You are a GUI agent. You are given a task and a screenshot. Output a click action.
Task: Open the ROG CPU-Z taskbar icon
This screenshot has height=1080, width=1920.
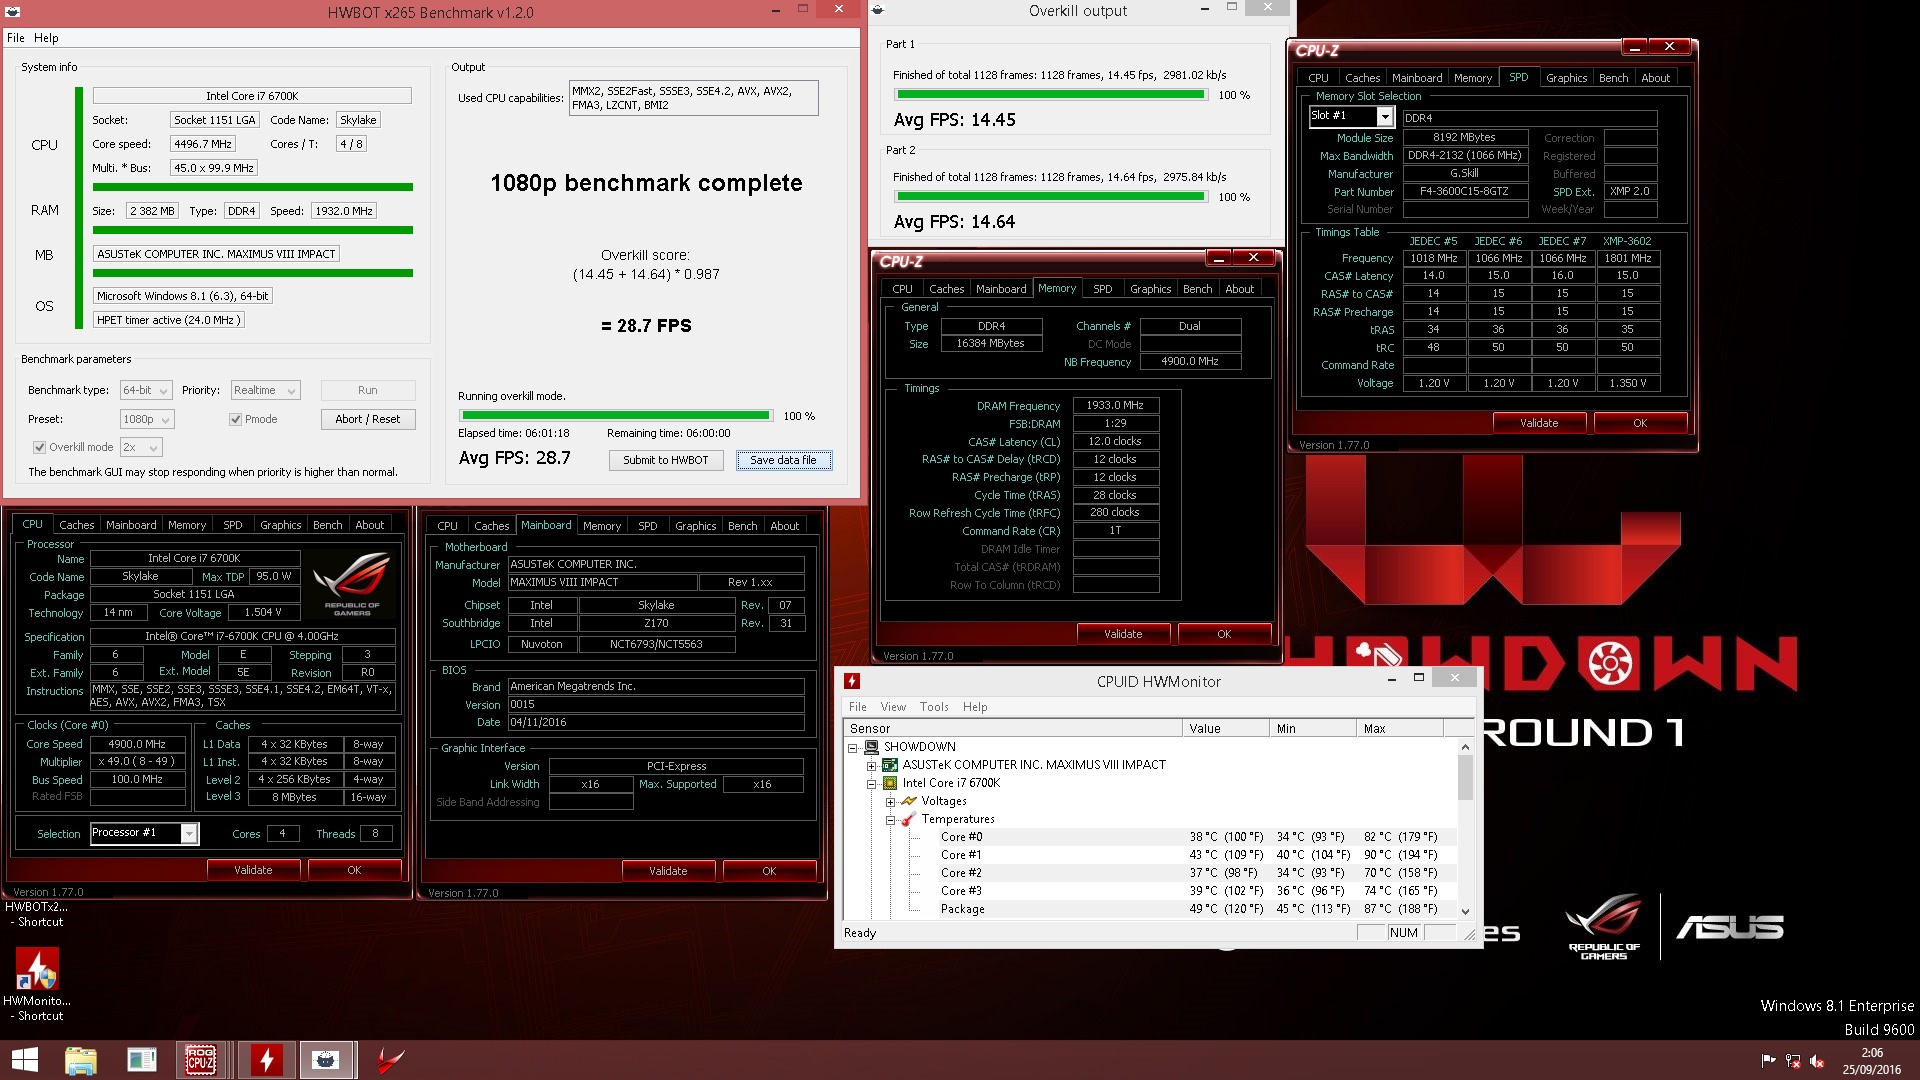click(201, 1060)
